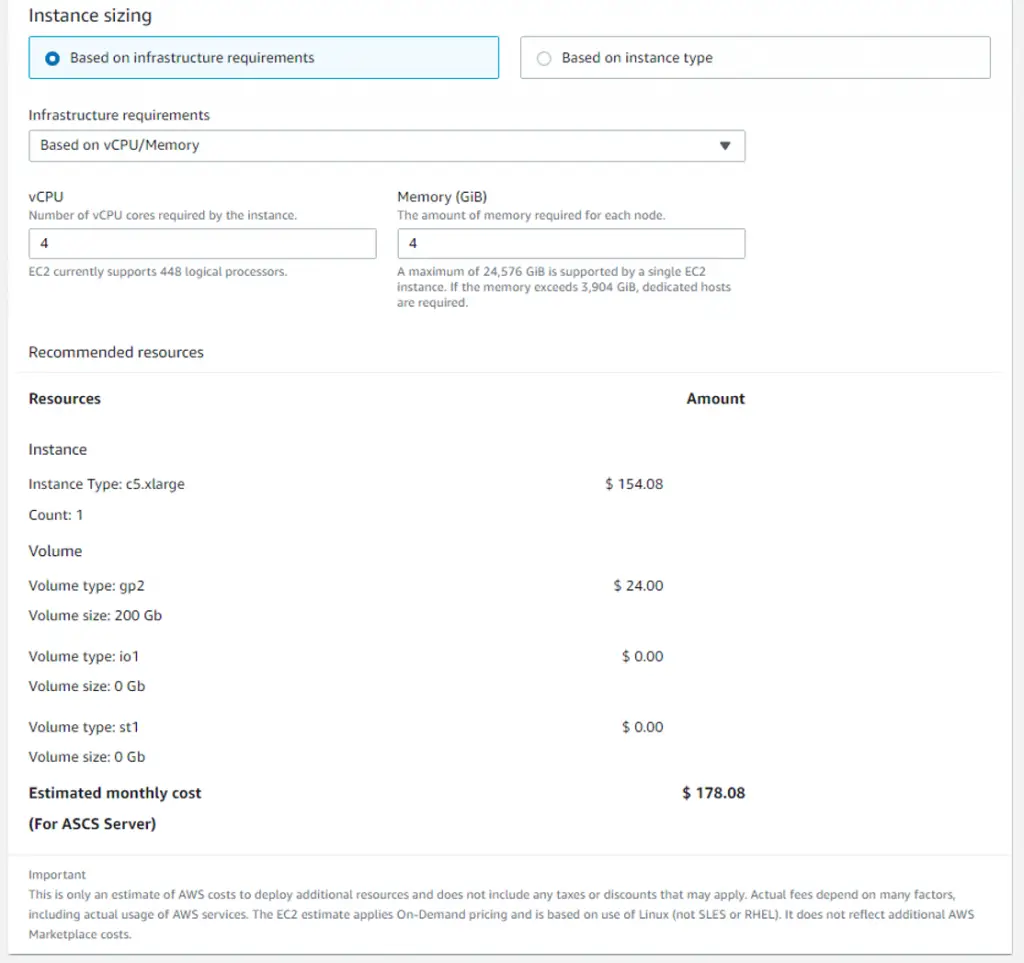Focus the vCPU input field
The width and height of the screenshot is (1024, 963).
[202, 244]
